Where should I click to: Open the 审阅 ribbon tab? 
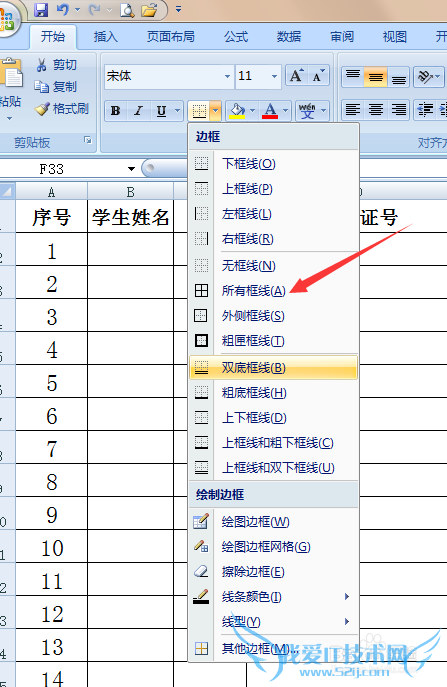click(342, 36)
